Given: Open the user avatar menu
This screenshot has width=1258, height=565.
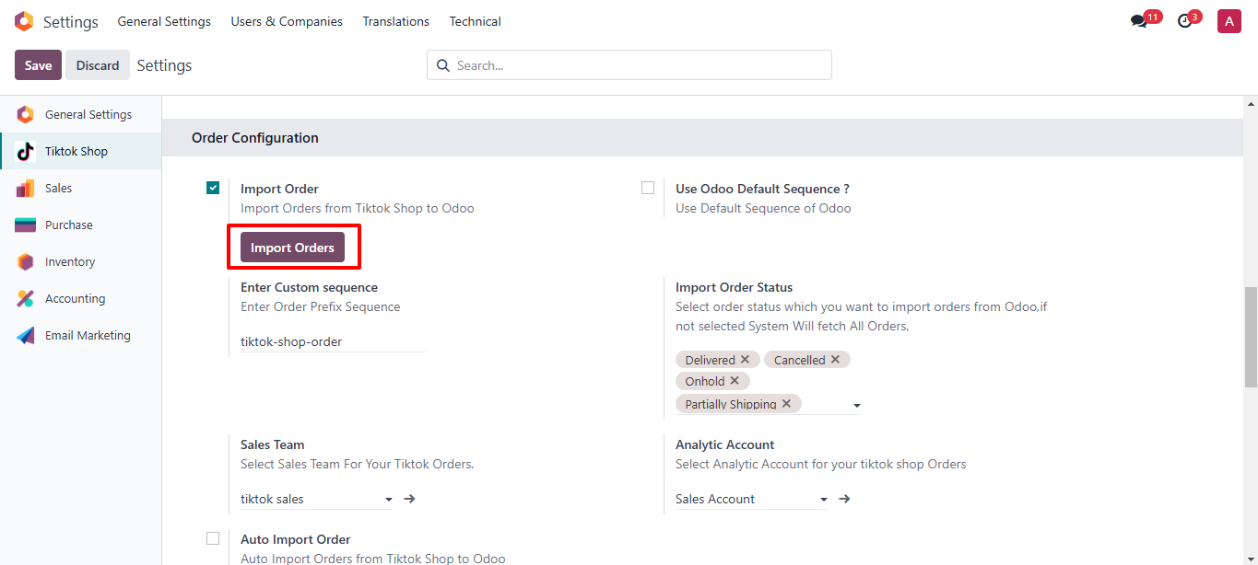Looking at the screenshot, I should tap(1229, 21).
